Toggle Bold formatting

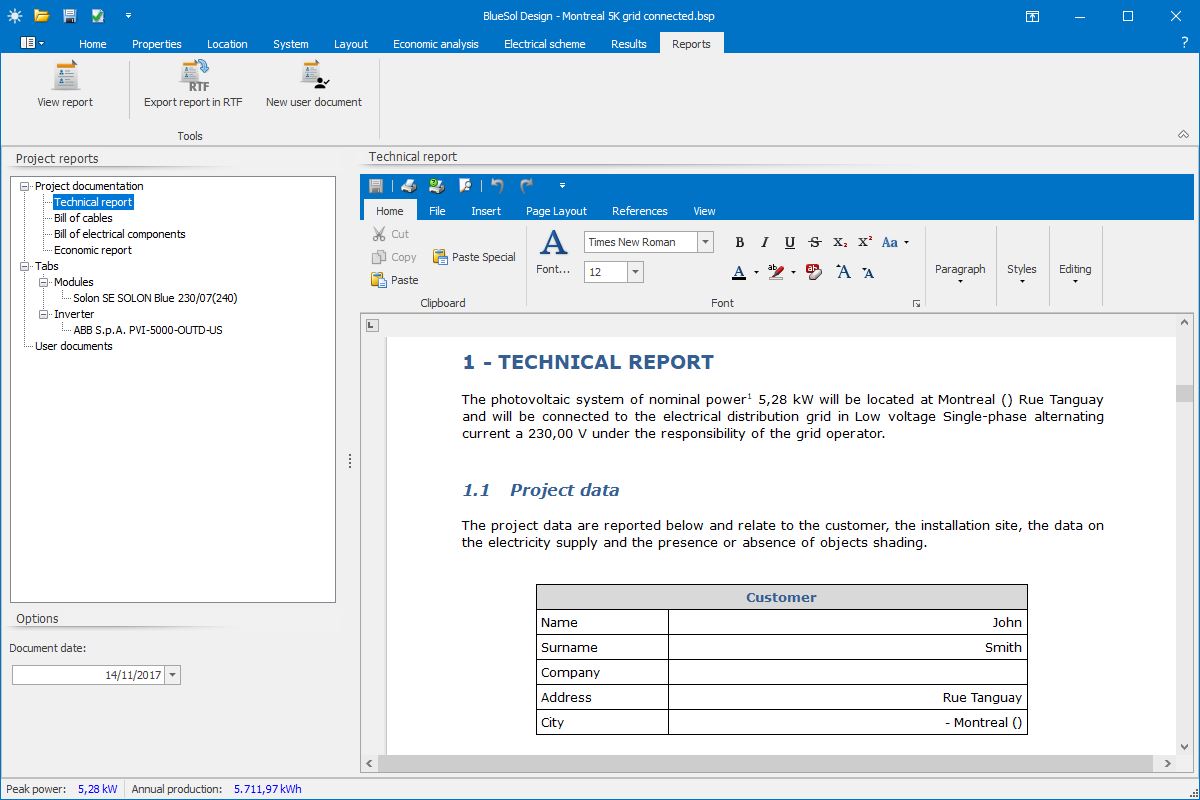tap(740, 242)
